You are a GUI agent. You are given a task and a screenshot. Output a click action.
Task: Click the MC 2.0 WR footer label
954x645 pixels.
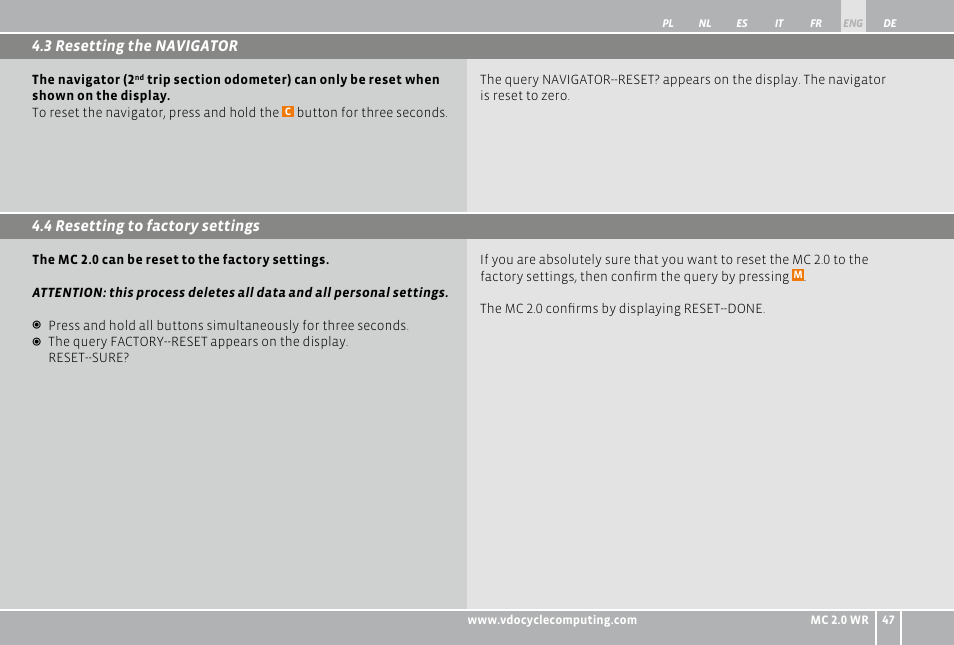(x=839, y=620)
